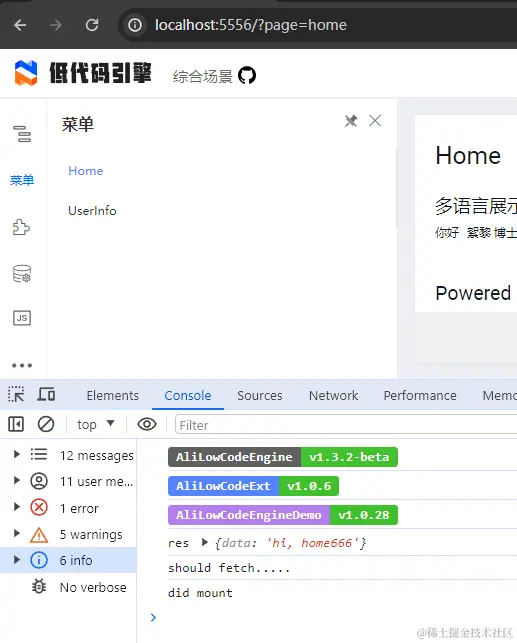Show more sidebar items via ellipsis
Viewport: 517px width, 643px height.
click(x=22, y=365)
